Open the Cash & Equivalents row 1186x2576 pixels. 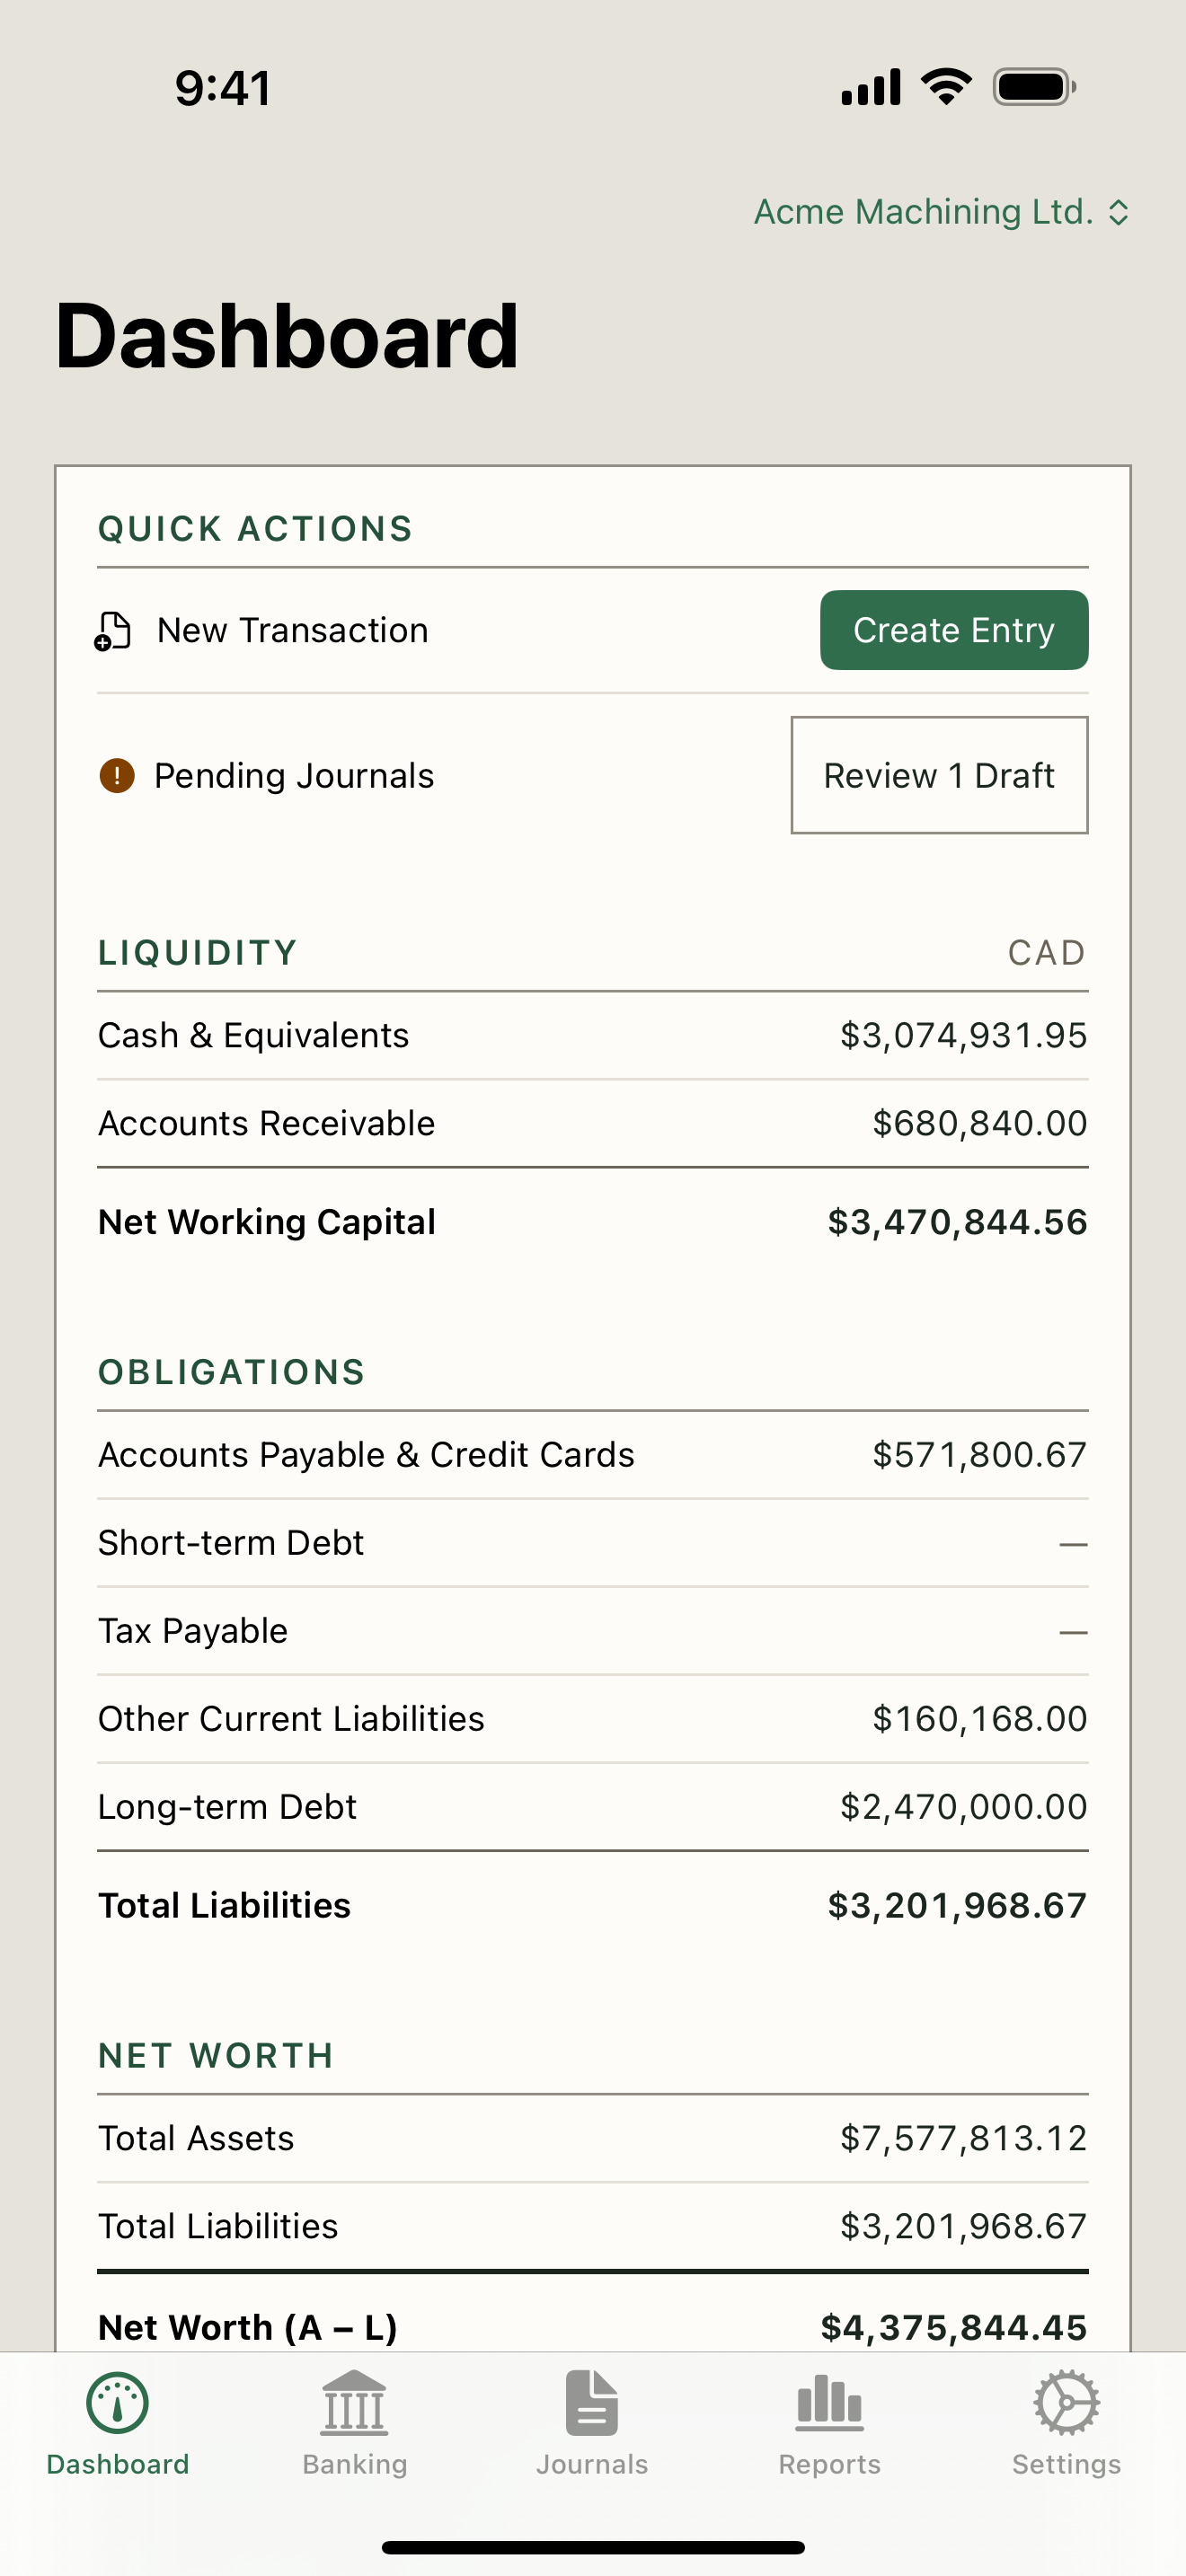coord(592,1035)
